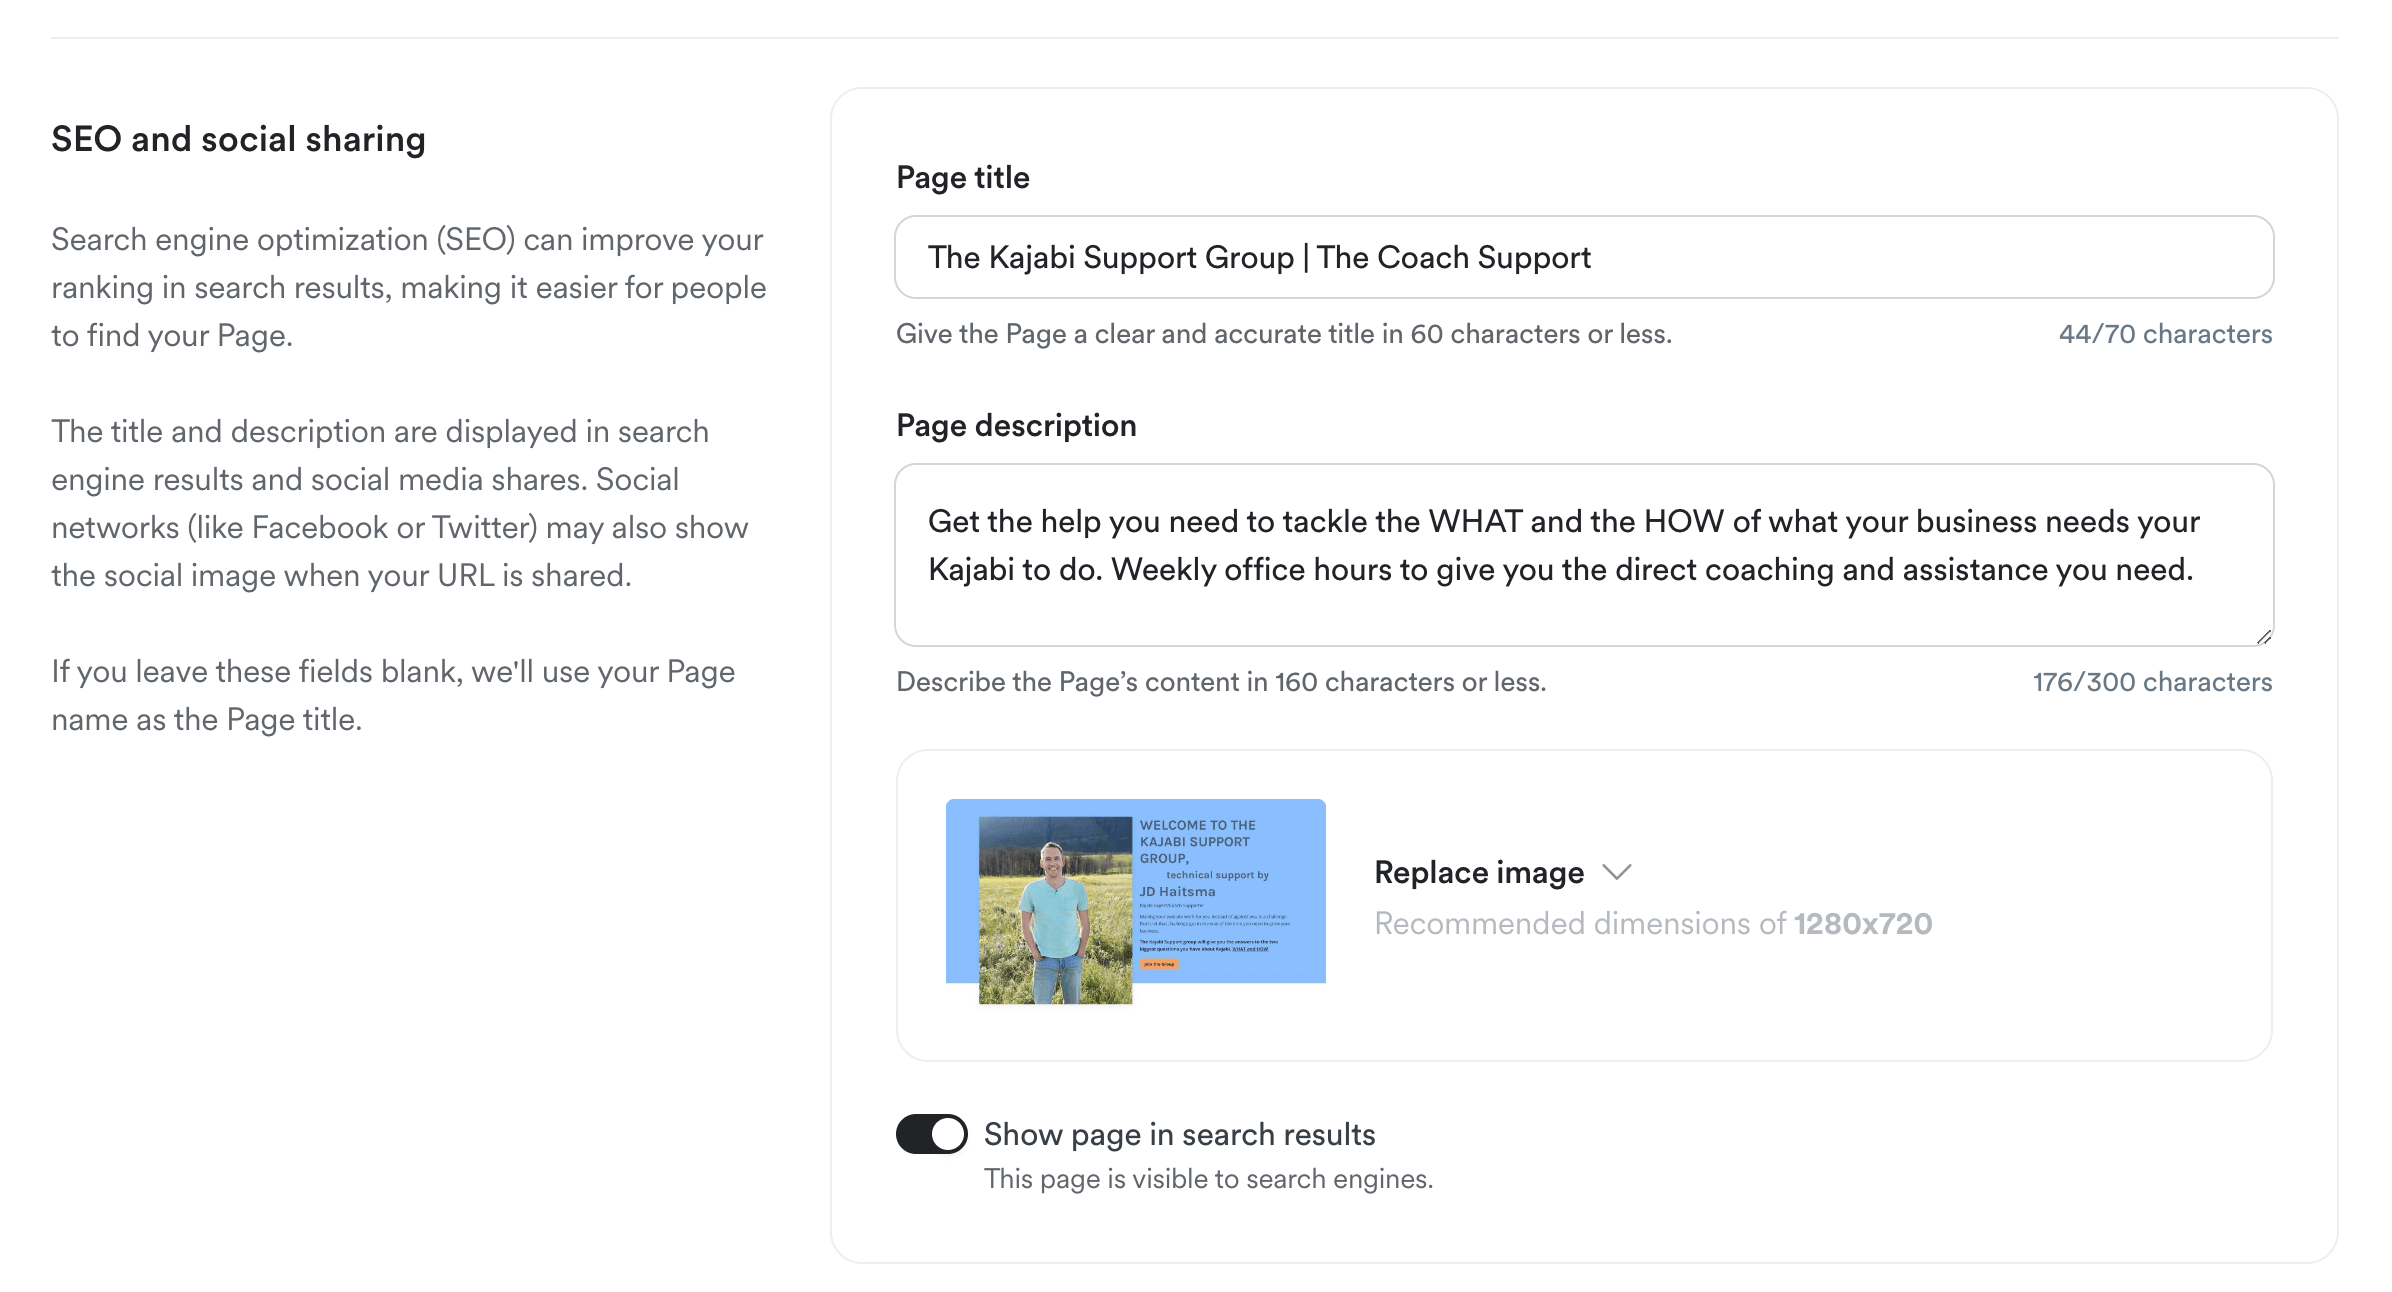
Task: Click the paragraph starting "Search engine optimization"
Action: point(408,287)
